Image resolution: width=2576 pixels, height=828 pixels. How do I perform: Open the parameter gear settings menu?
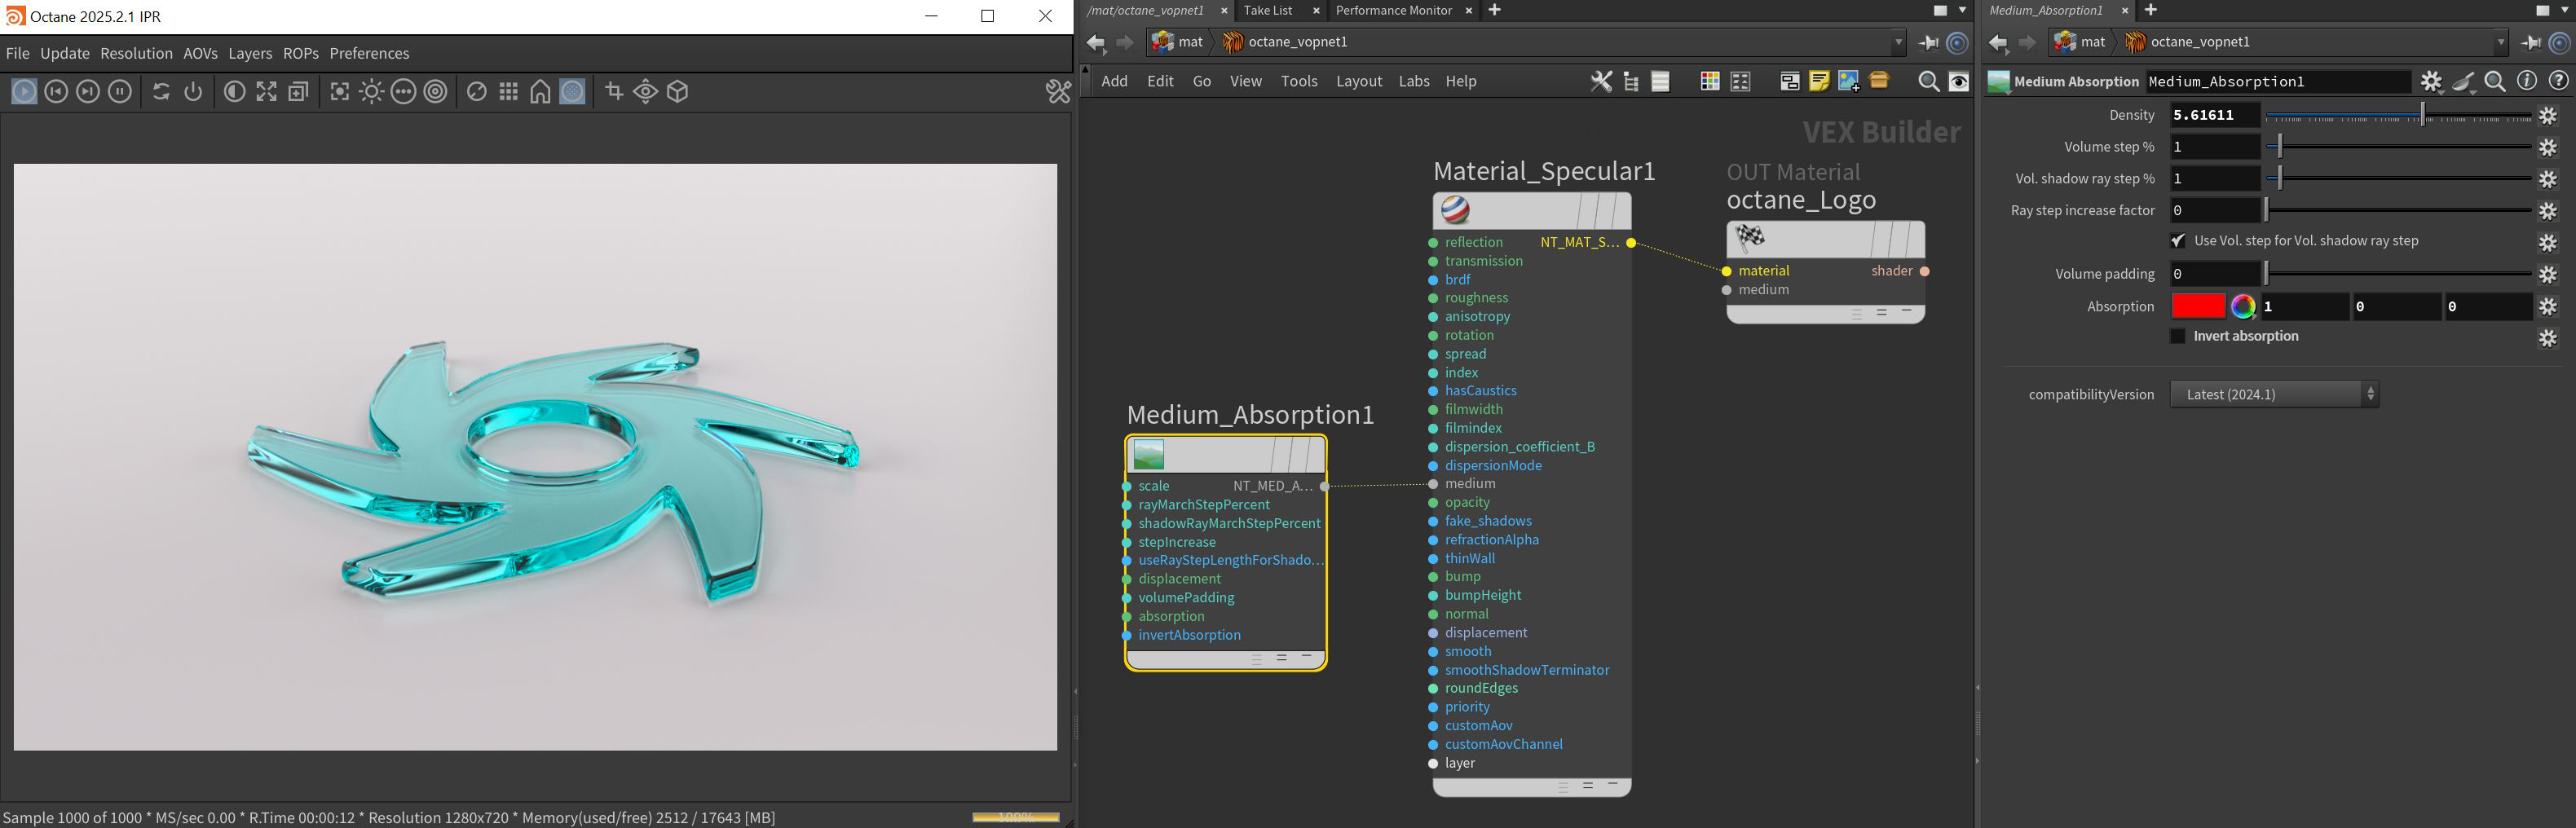(x=2431, y=82)
